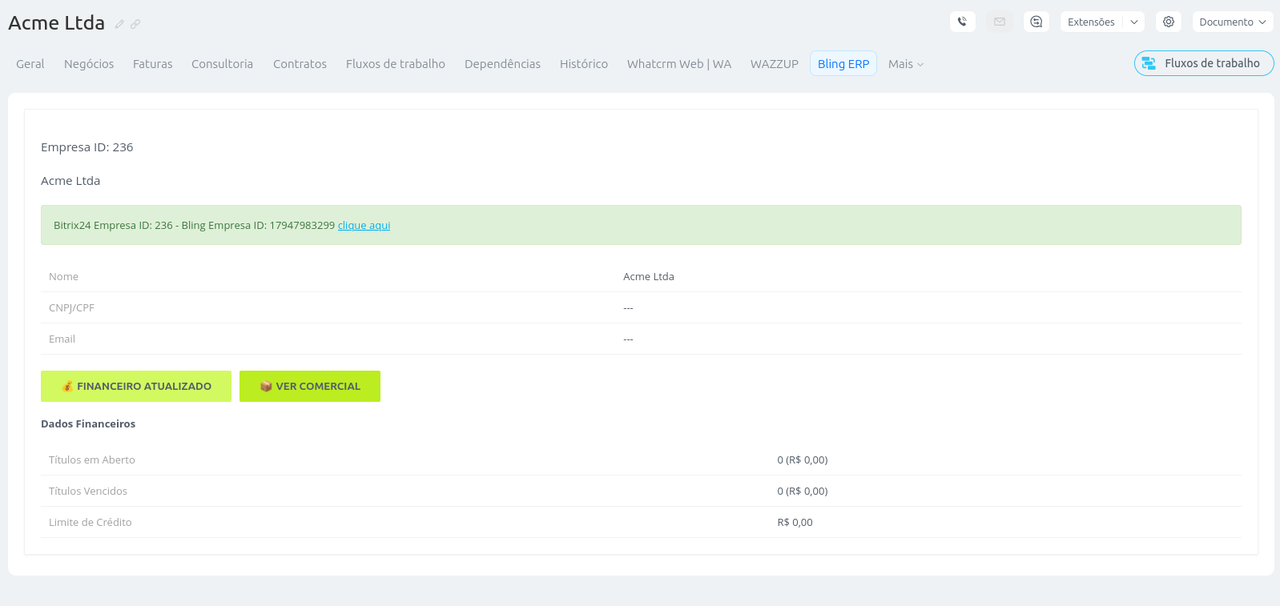
Task: Click the Fluxos de trabalho pill button
Action: [x=1203, y=63]
